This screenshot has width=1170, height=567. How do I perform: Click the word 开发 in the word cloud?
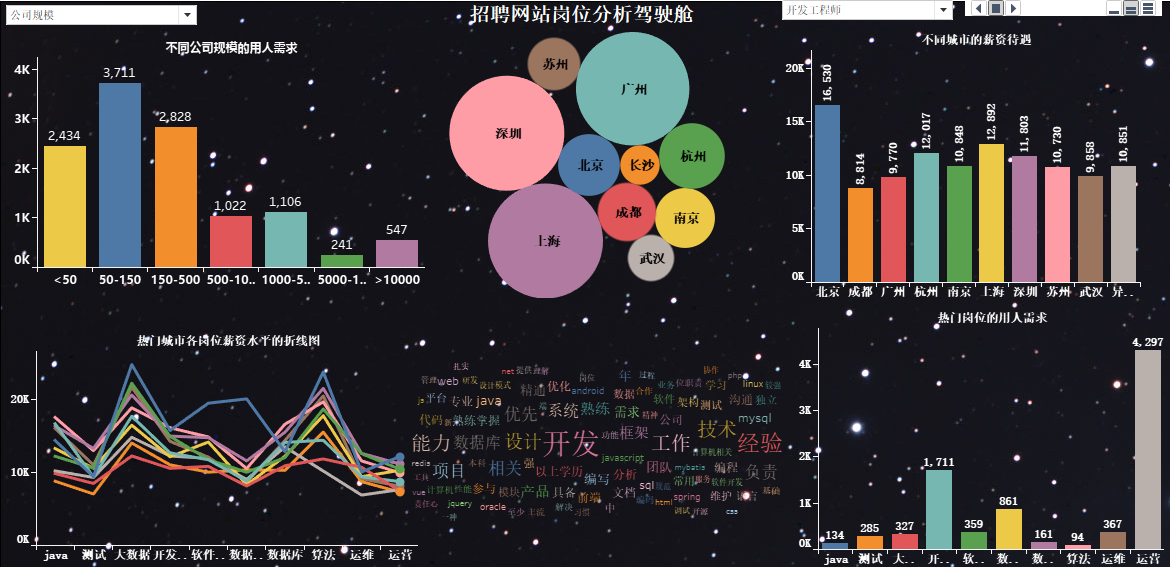[x=571, y=442]
